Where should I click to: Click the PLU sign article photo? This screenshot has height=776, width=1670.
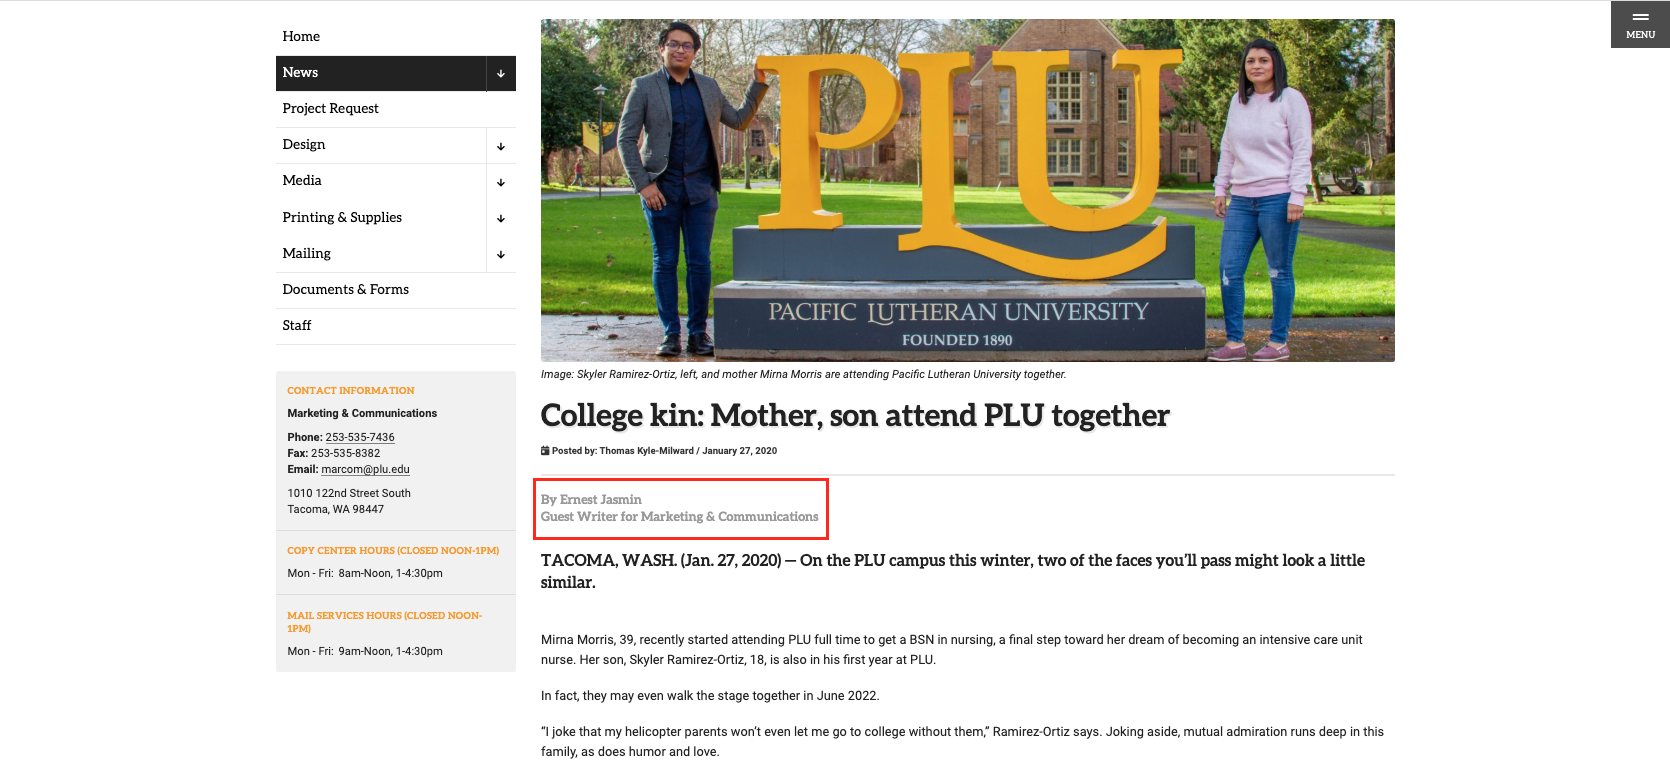click(968, 190)
